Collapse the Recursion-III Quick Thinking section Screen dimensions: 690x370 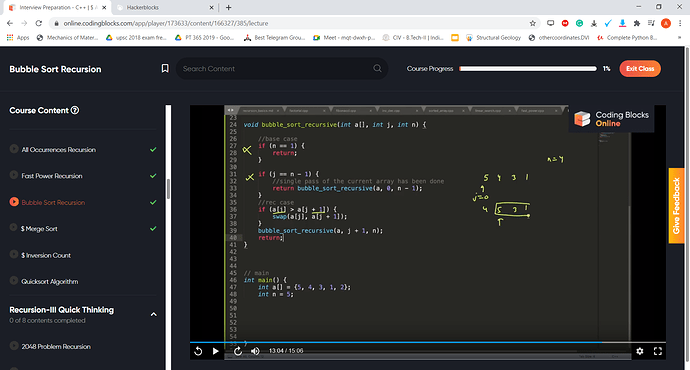pyautogui.click(x=154, y=315)
